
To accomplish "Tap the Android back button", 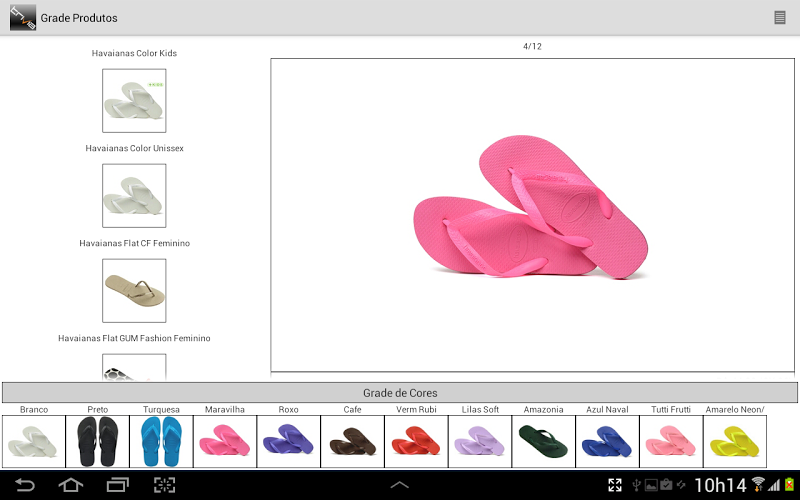I will click(24, 485).
